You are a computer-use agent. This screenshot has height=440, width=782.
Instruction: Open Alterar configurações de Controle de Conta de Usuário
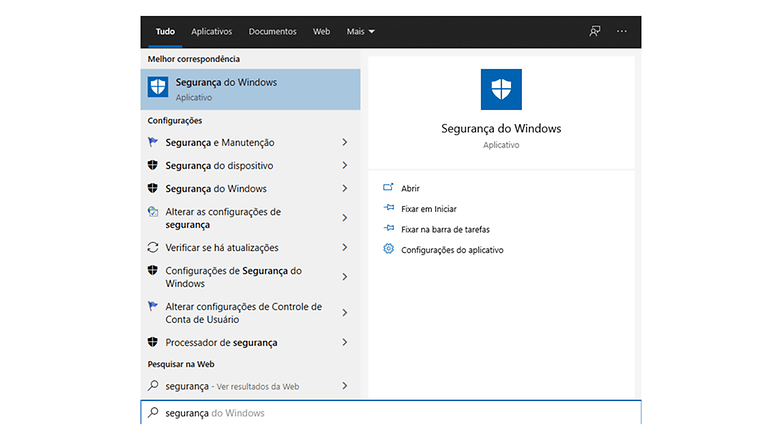[x=243, y=313]
